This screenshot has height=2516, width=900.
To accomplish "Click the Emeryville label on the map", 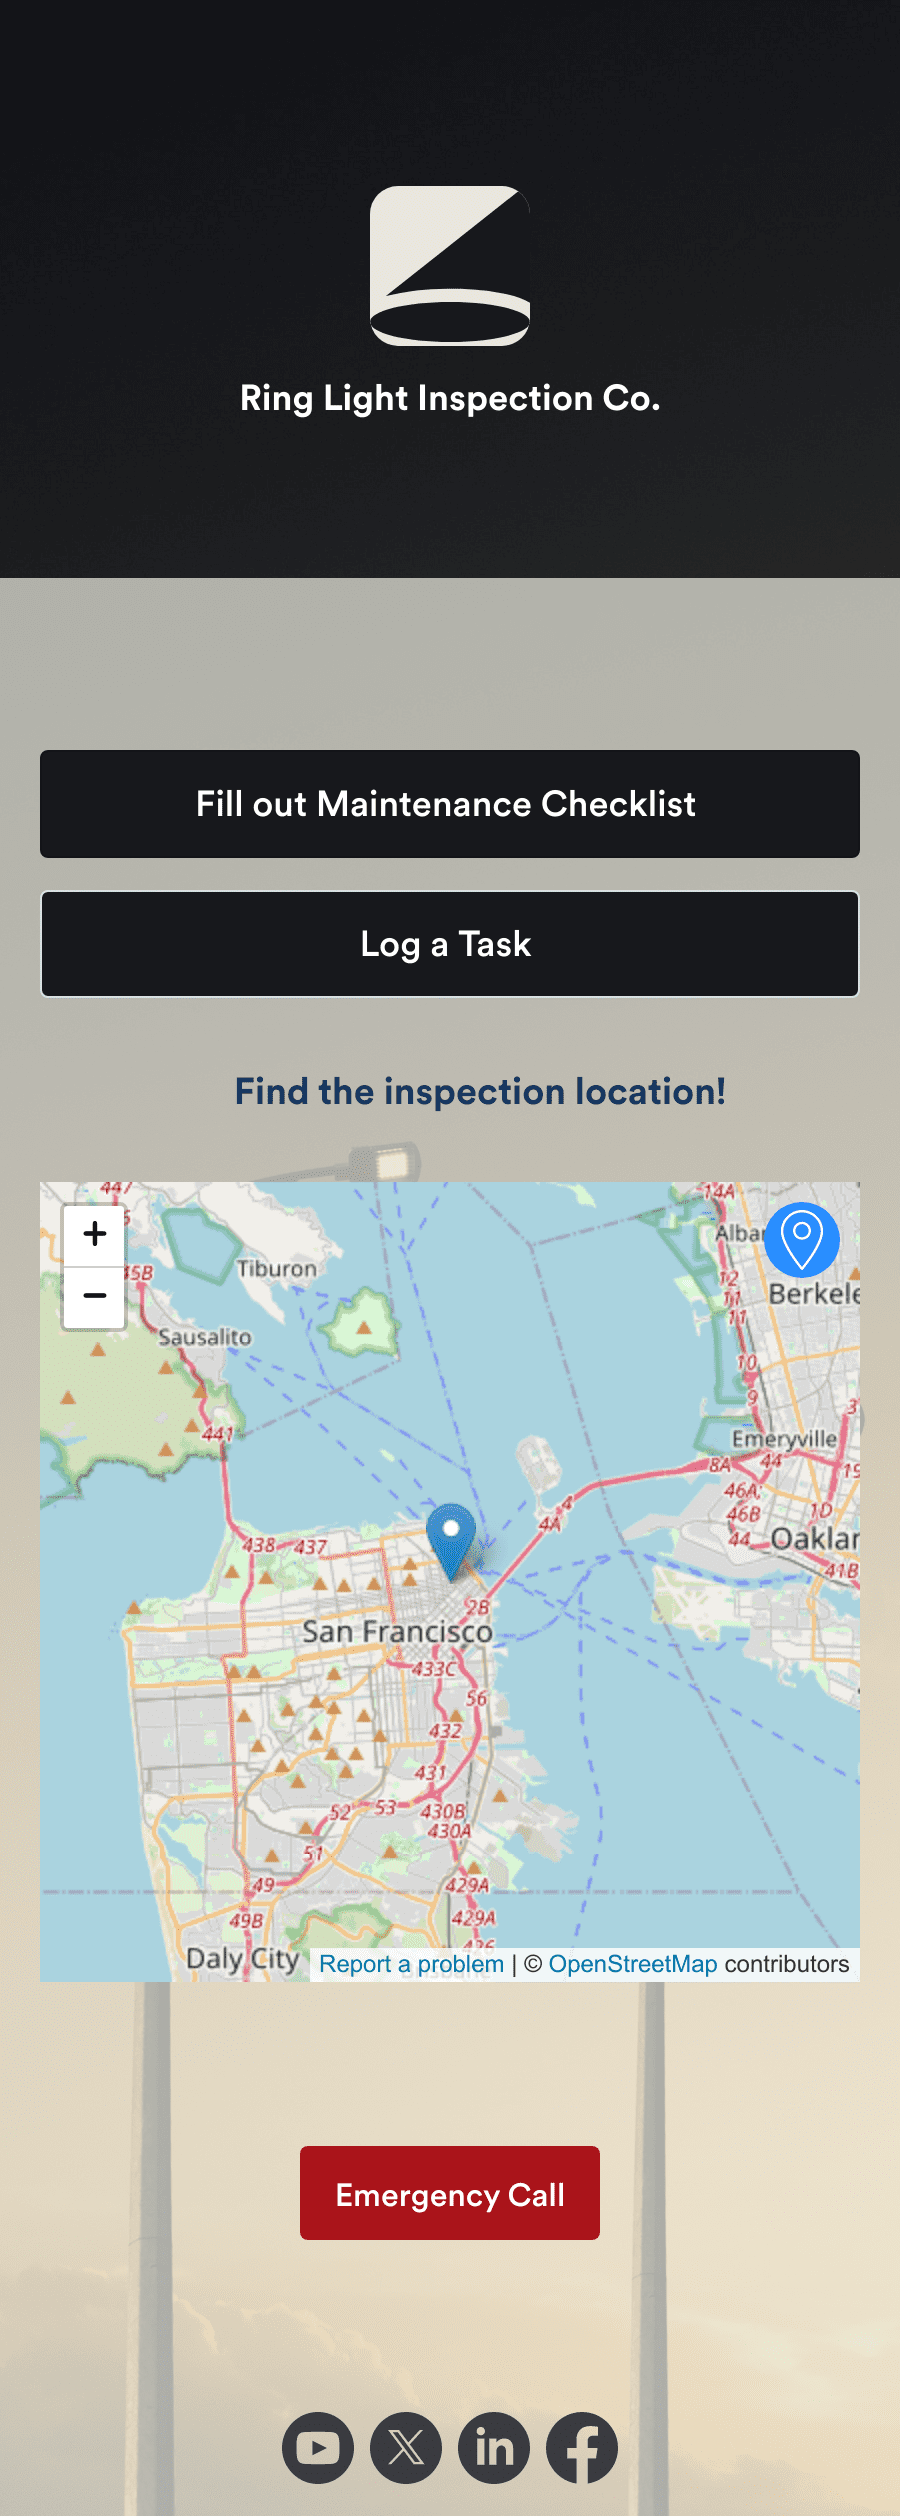I will click(784, 1439).
